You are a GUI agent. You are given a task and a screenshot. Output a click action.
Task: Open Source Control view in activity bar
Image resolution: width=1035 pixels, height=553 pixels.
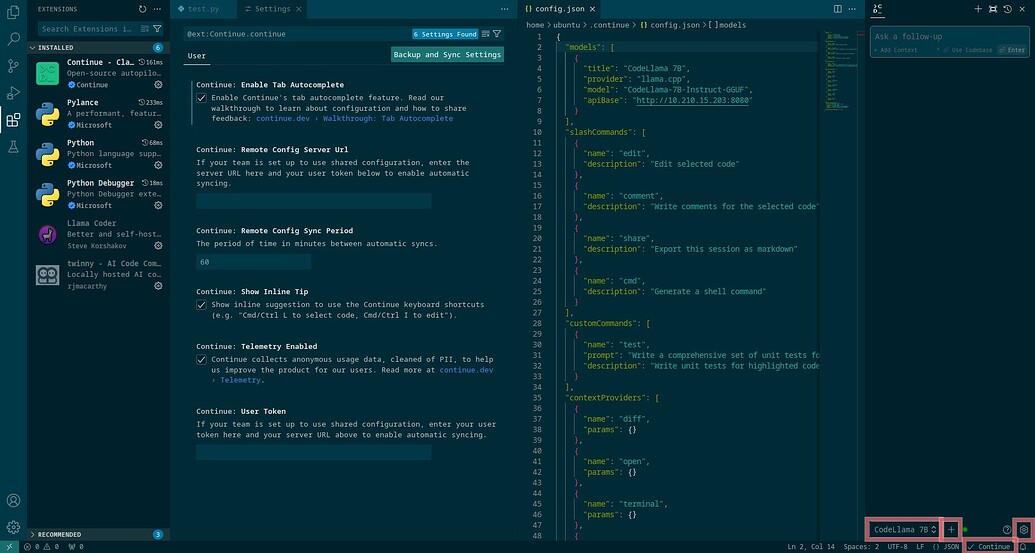13,66
